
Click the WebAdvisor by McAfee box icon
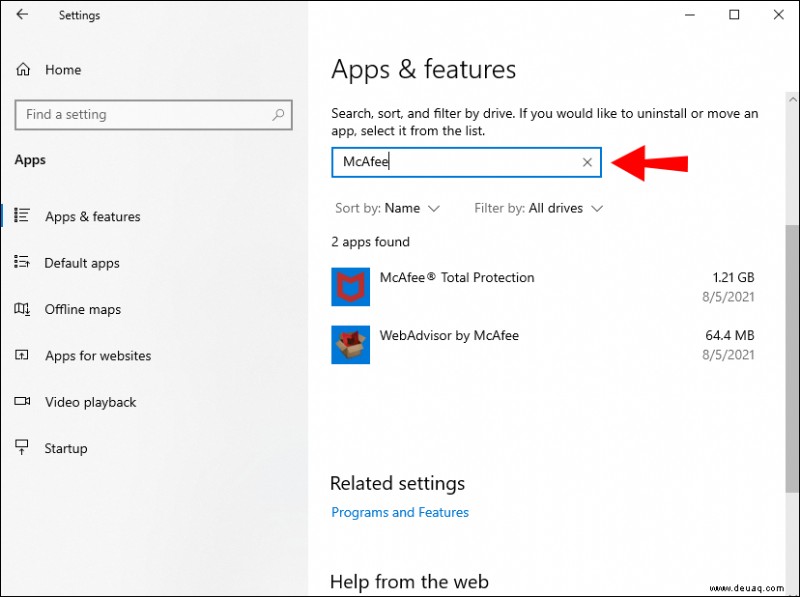tap(351, 345)
